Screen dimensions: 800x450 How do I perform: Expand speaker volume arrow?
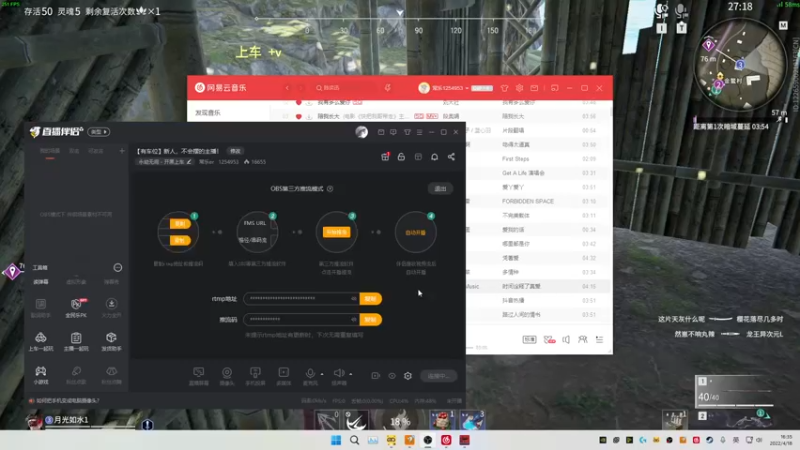[351, 374]
